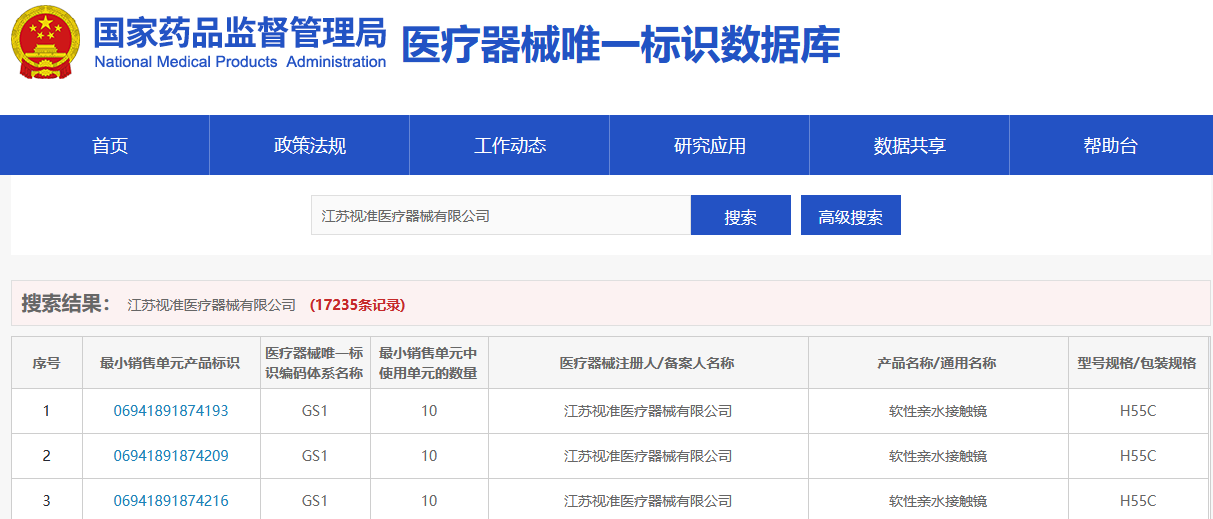1213x519 pixels.
Task: Select the 最小销售单元产品标识 column header
Action: tap(171, 363)
